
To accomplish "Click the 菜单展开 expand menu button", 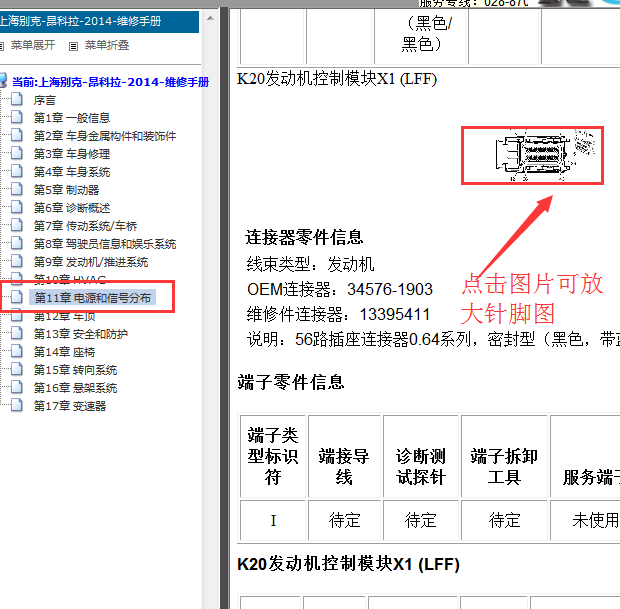I will pyautogui.click(x=32, y=45).
